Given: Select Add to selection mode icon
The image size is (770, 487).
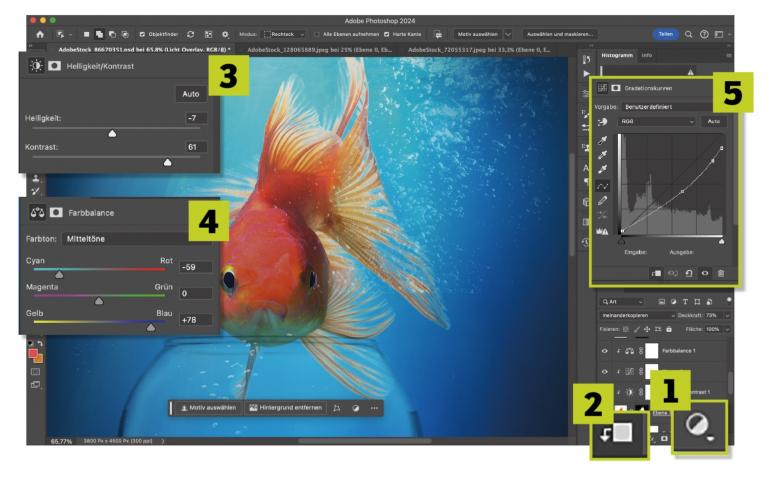Looking at the screenshot, I should (x=99, y=34).
